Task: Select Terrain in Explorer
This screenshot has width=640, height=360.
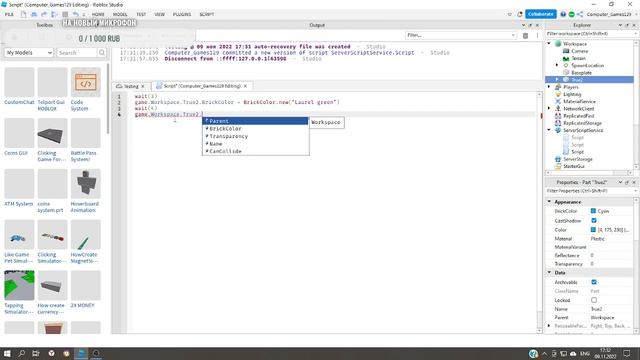Action: tap(578, 58)
